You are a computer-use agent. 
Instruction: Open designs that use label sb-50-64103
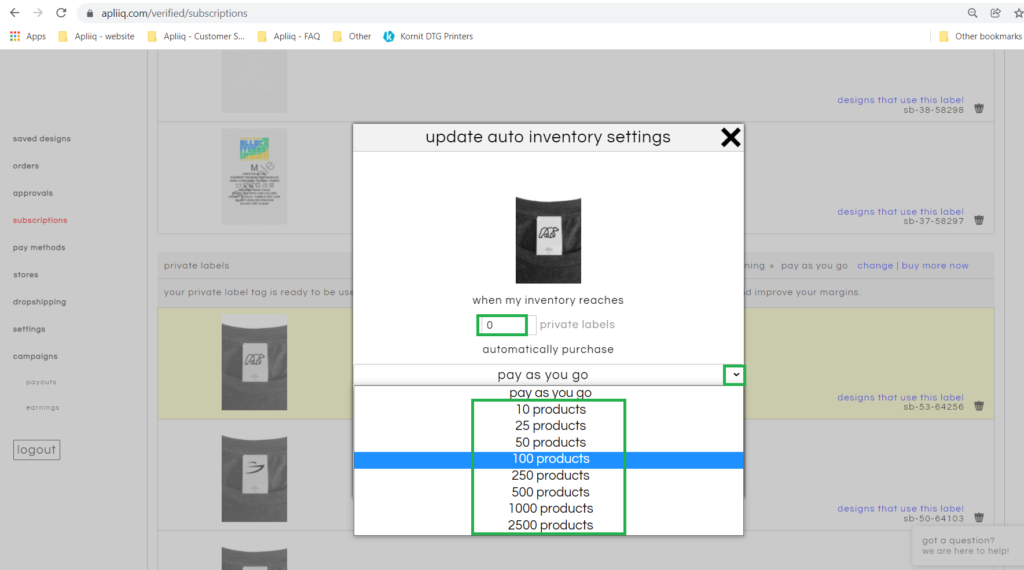tap(901, 509)
